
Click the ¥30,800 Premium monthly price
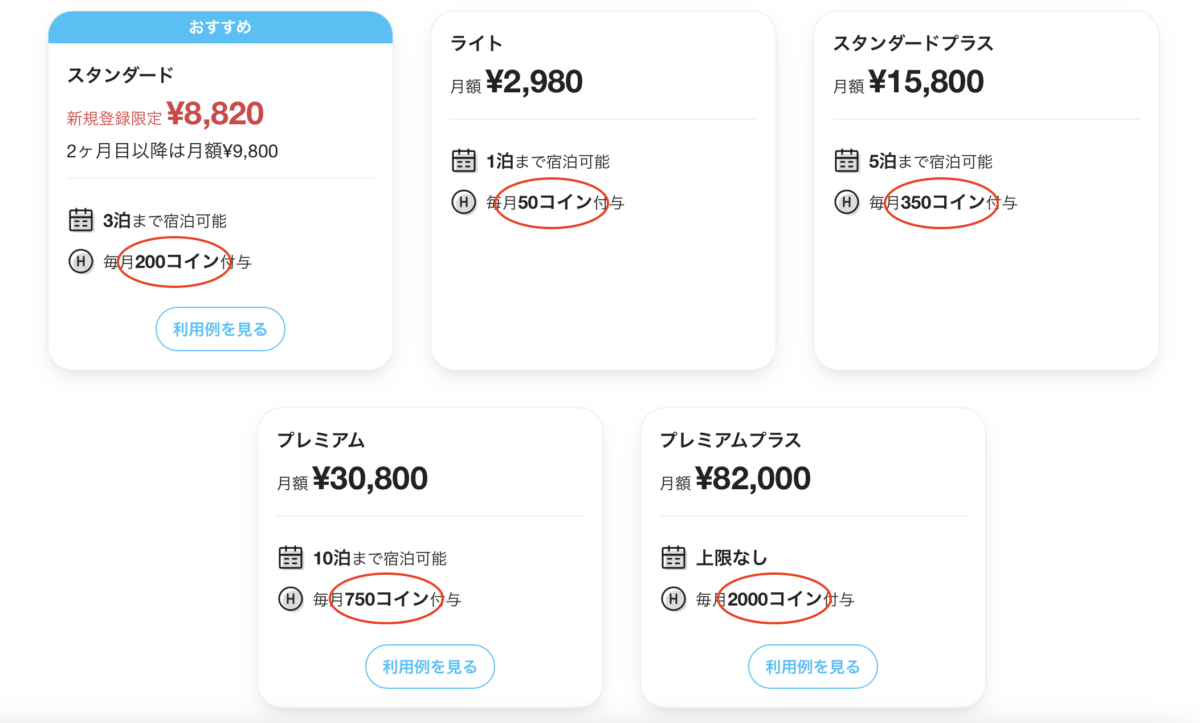tap(370, 479)
